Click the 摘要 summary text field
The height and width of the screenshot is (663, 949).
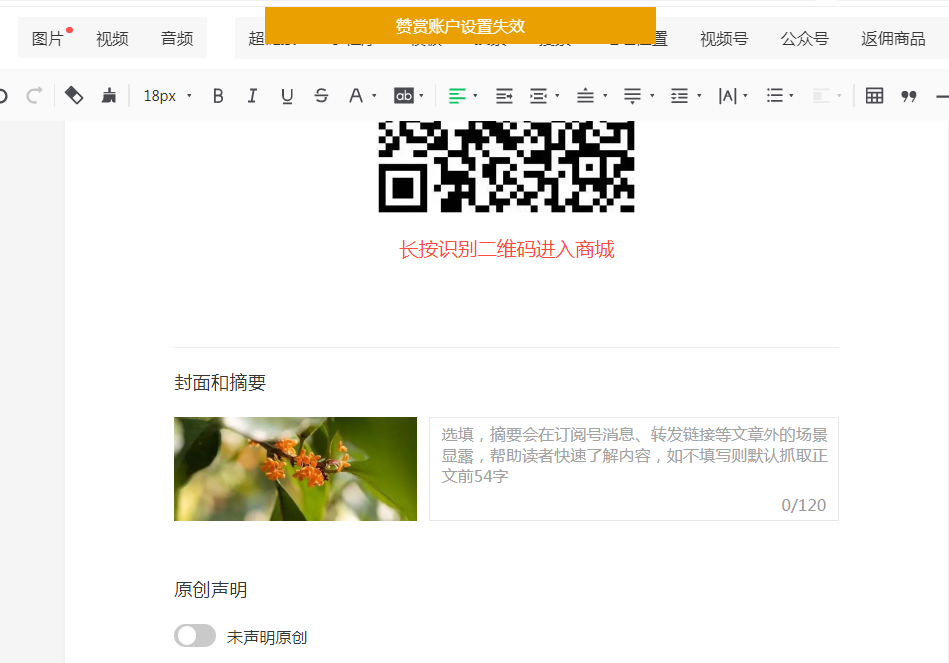(x=634, y=469)
